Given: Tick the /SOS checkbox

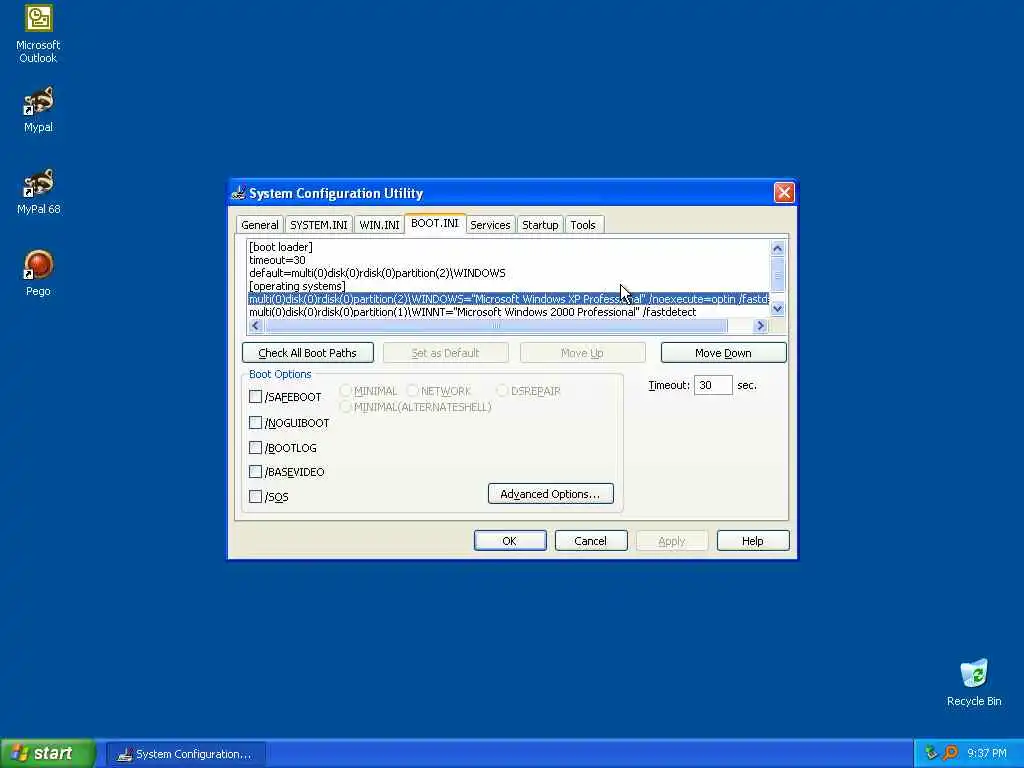Looking at the screenshot, I should 255,496.
